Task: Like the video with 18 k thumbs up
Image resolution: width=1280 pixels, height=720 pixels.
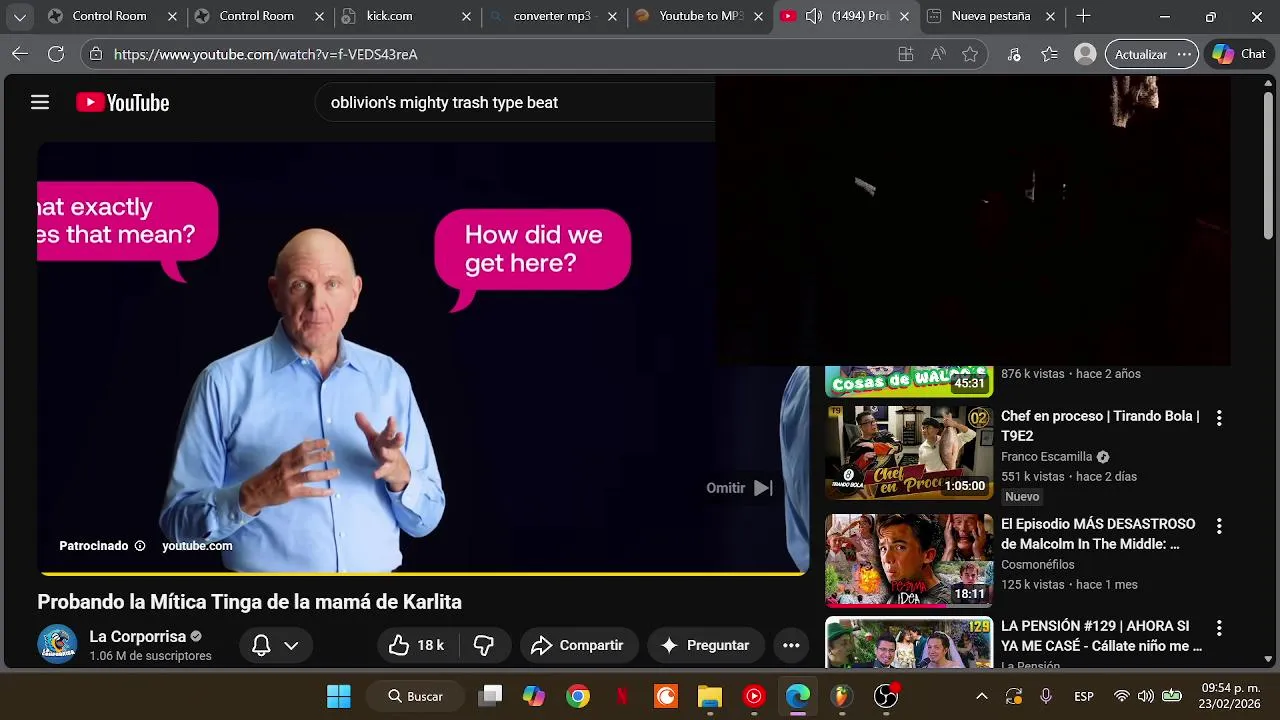Action: 416,645
